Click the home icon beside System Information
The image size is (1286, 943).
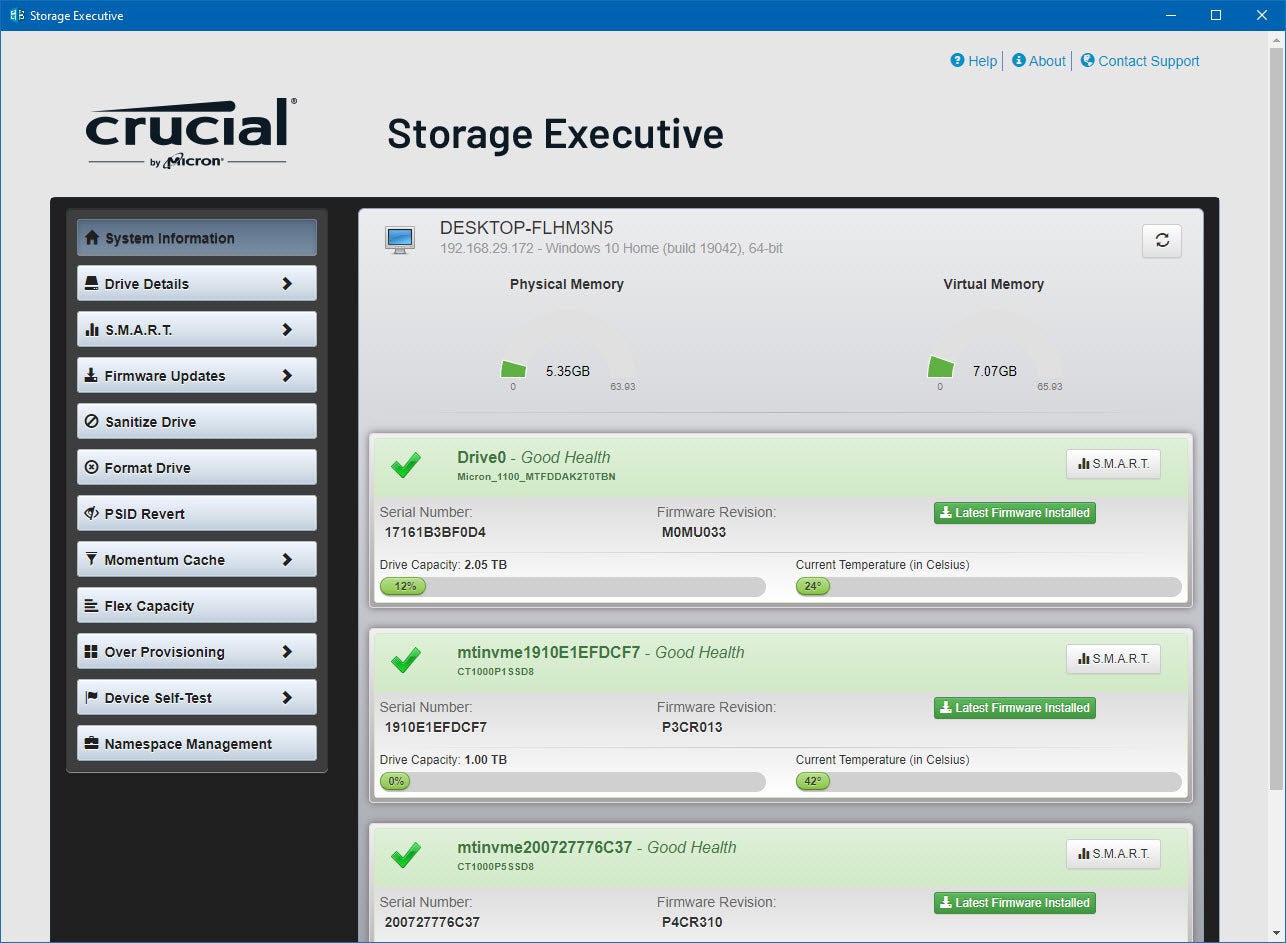point(92,238)
